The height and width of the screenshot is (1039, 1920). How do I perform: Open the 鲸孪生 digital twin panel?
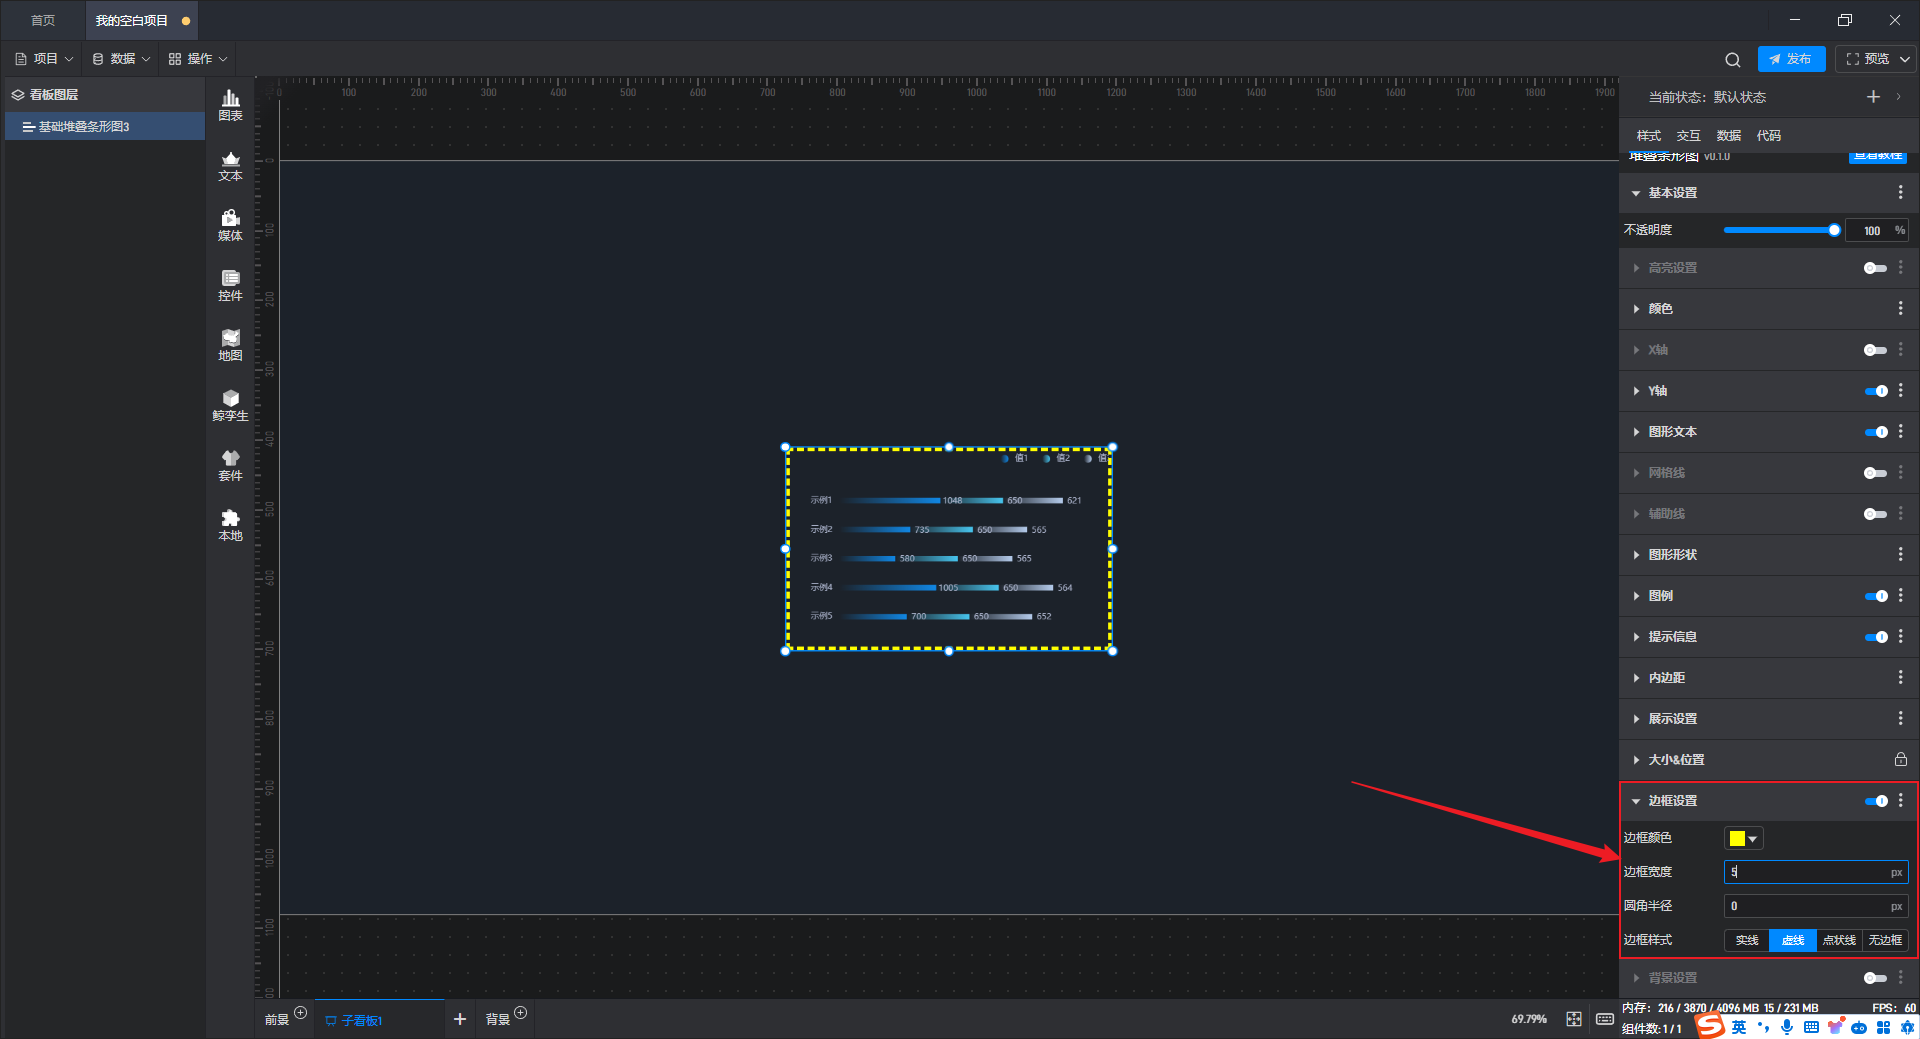230,405
